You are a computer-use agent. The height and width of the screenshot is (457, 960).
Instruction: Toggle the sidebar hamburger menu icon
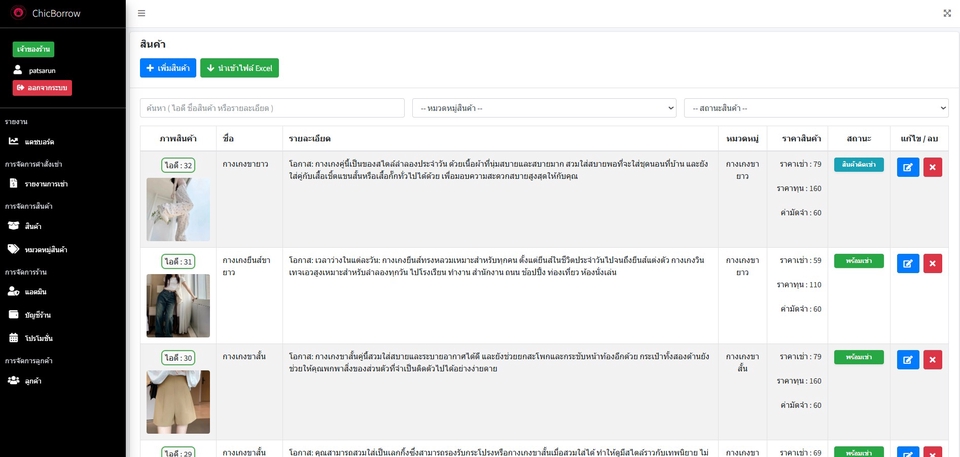141,13
